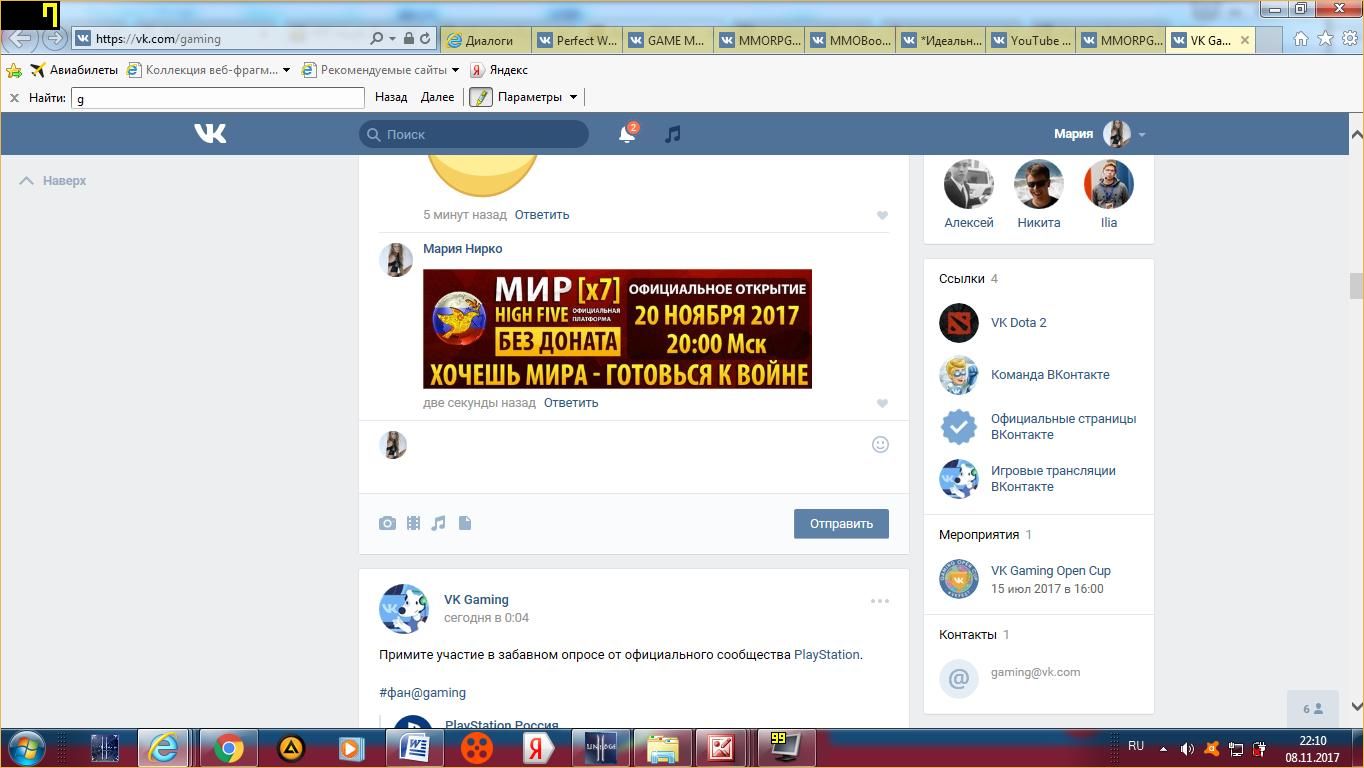
Task: Click browser forward arrow button
Action: coord(54,39)
